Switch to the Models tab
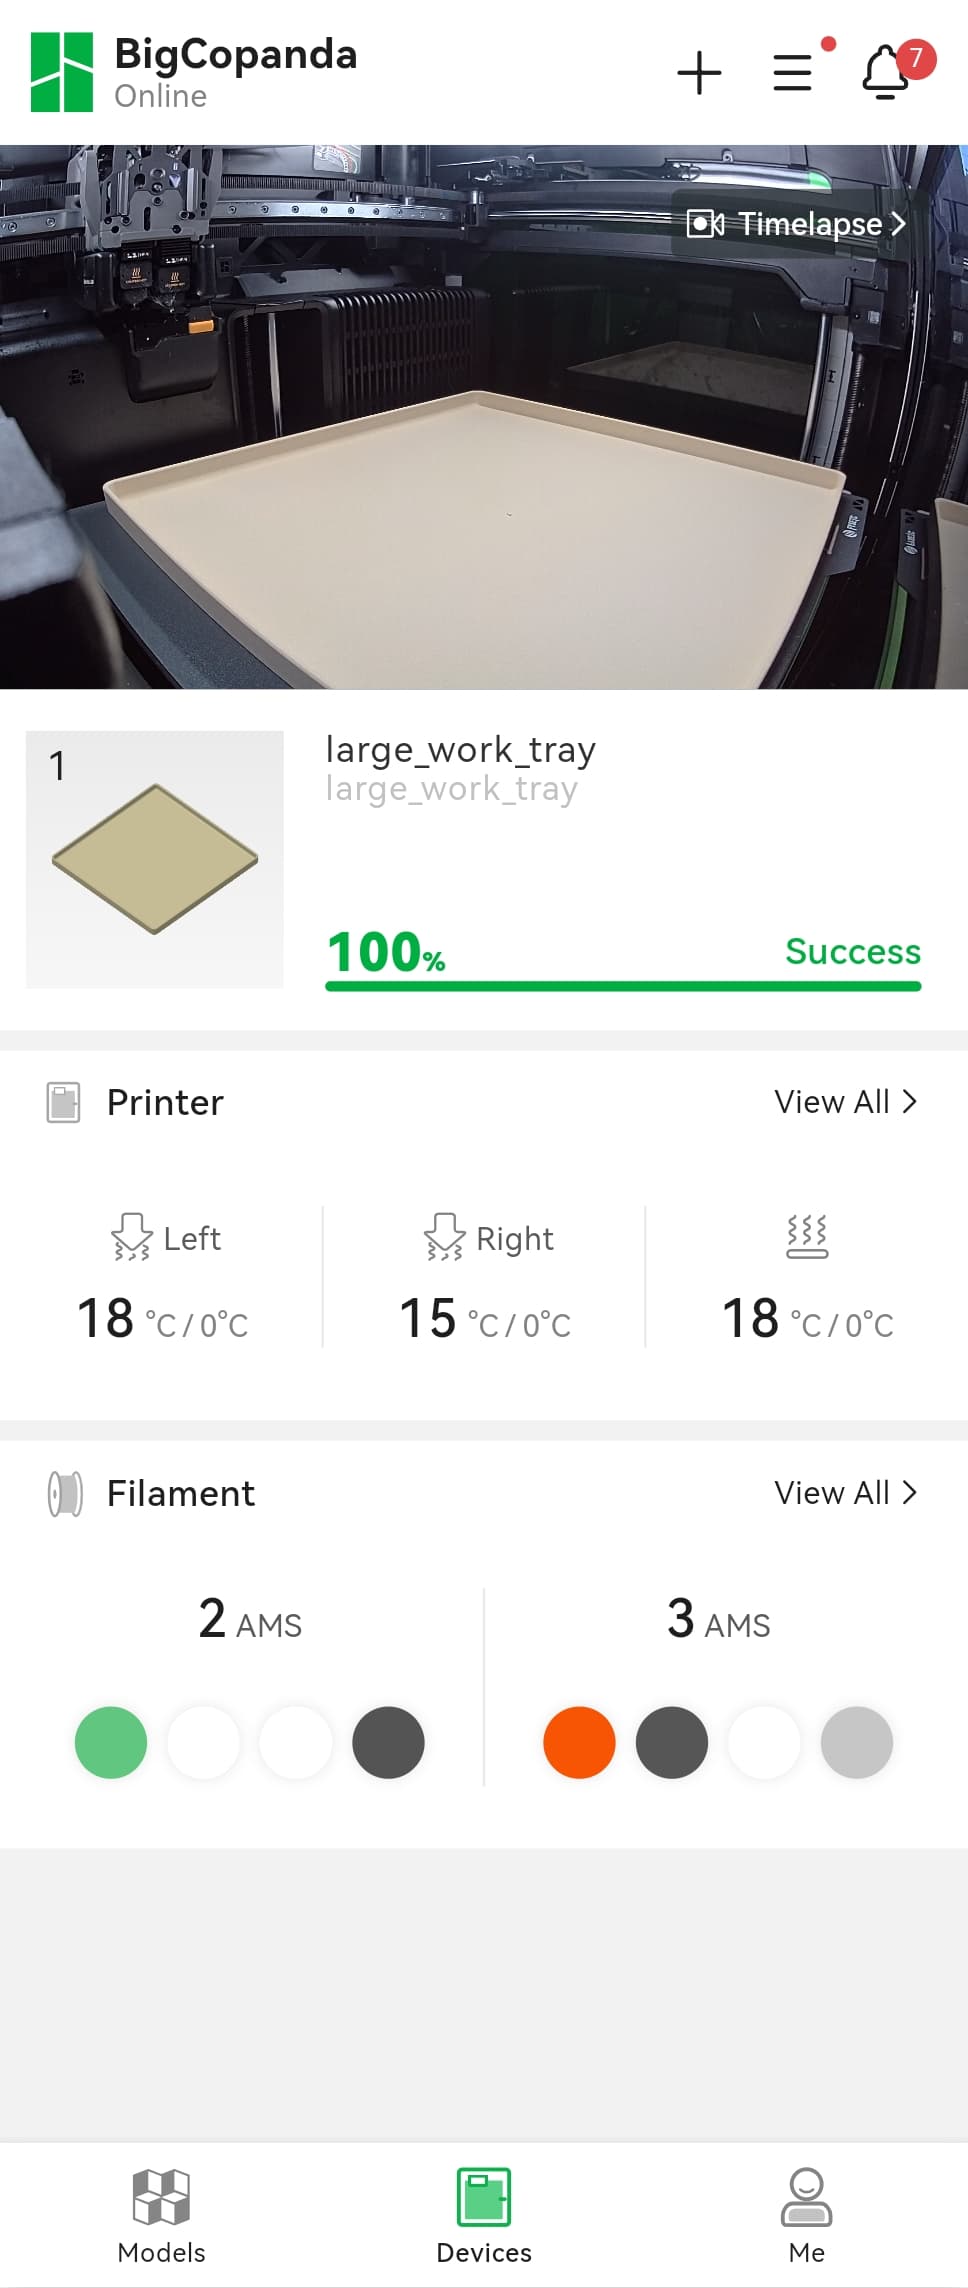The width and height of the screenshot is (968, 2288). [x=161, y=2214]
